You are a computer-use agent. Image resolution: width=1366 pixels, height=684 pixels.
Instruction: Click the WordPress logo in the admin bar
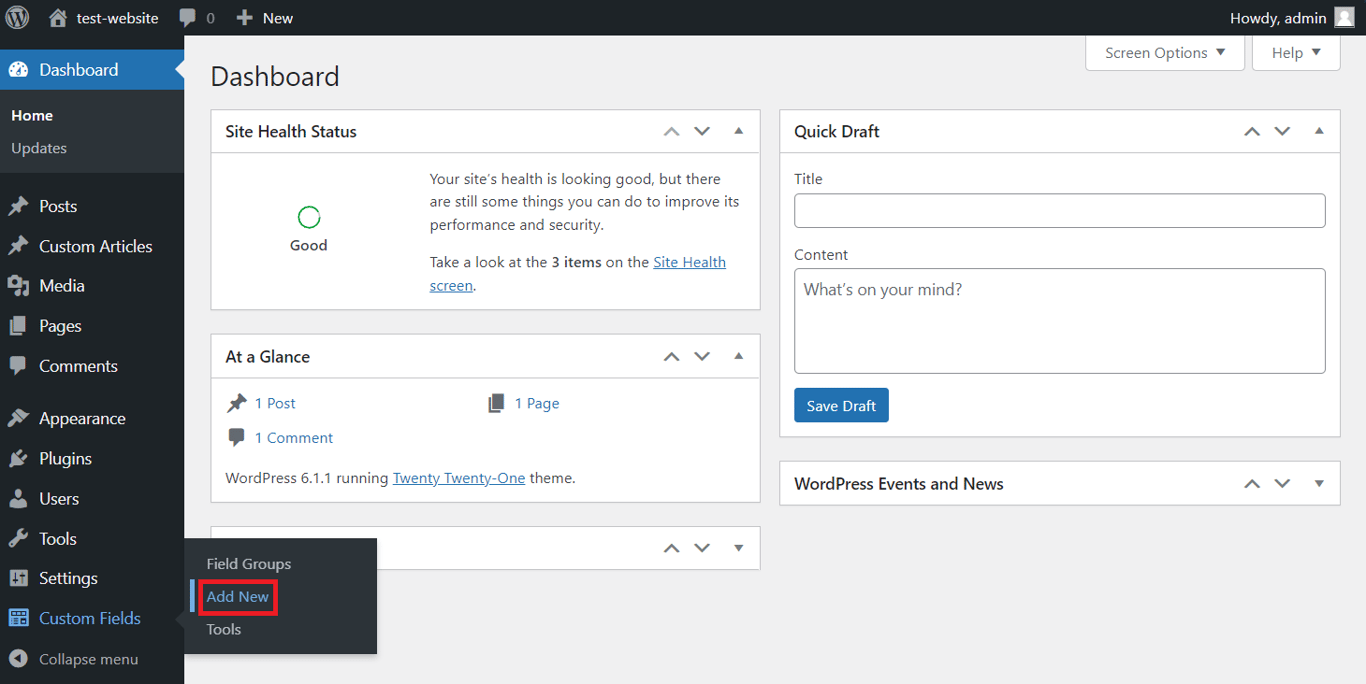17,17
